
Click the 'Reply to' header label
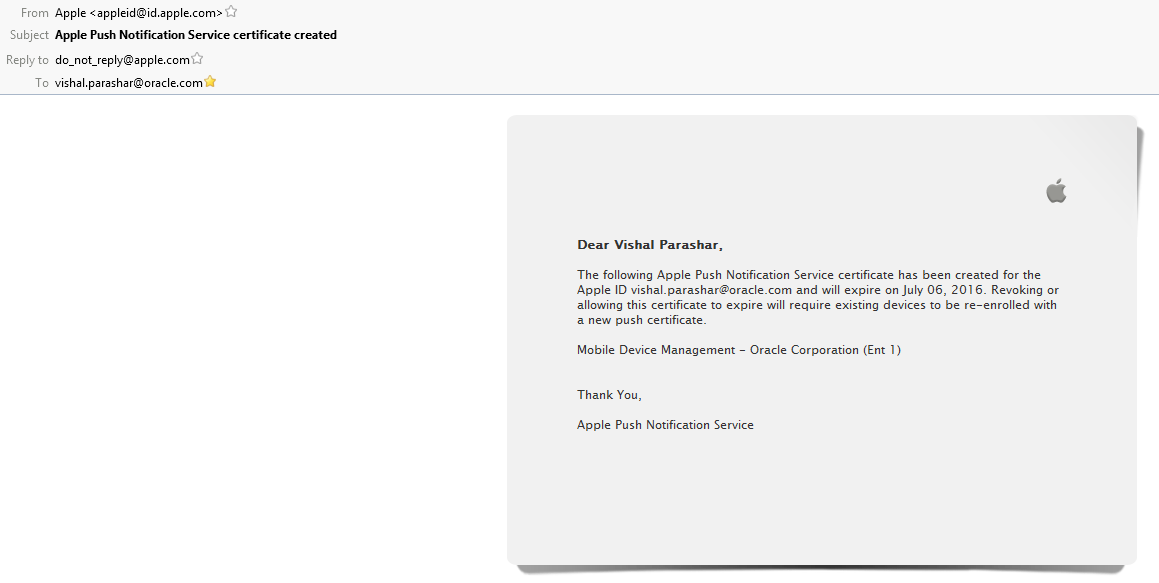27,60
